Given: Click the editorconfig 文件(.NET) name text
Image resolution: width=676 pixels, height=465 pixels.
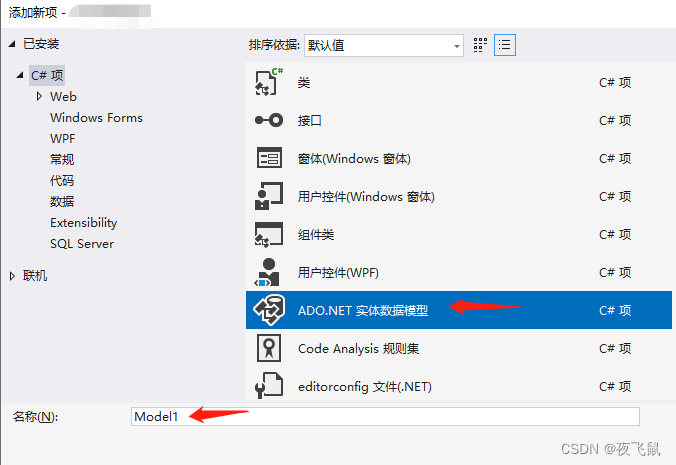Looking at the screenshot, I should tap(364, 387).
